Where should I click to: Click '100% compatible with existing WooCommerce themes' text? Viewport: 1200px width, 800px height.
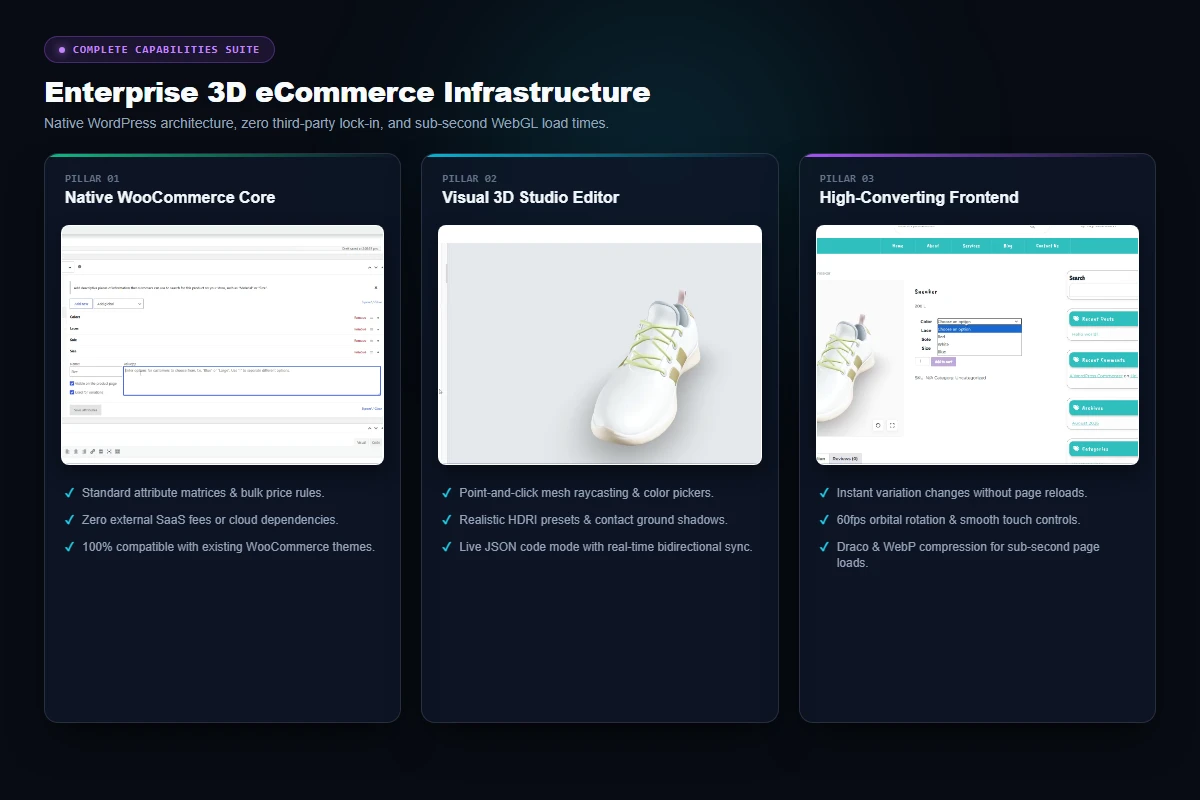coord(228,547)
